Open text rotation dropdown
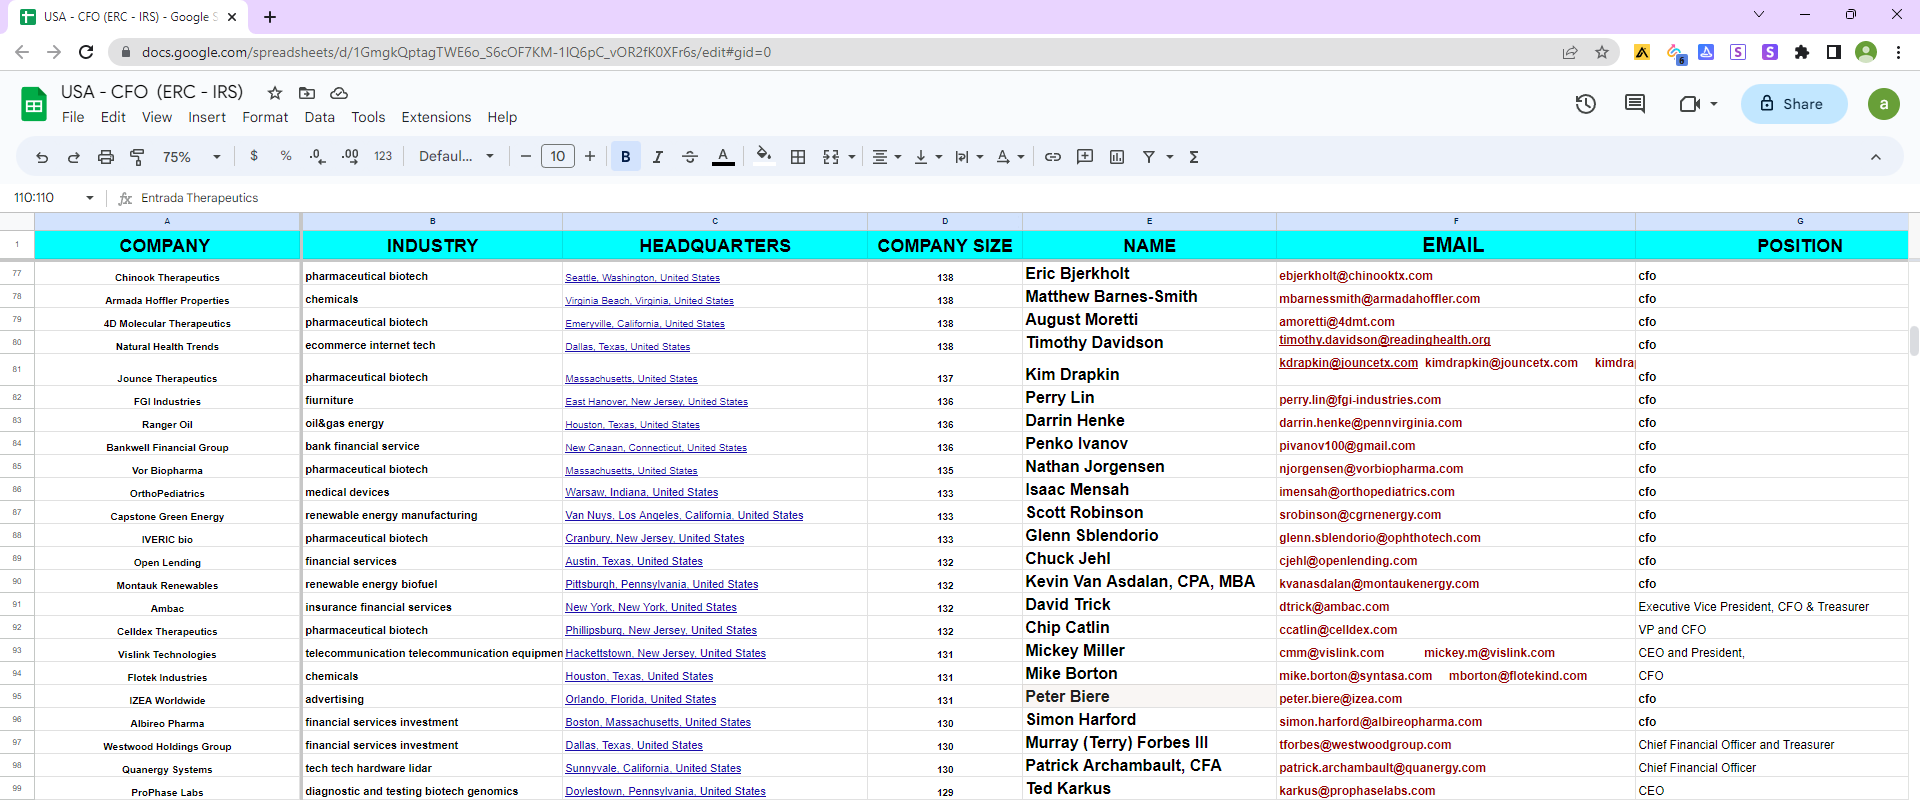Image resolution: width=1922 pixels, height=800 pixels. [x=1010, y=157]
